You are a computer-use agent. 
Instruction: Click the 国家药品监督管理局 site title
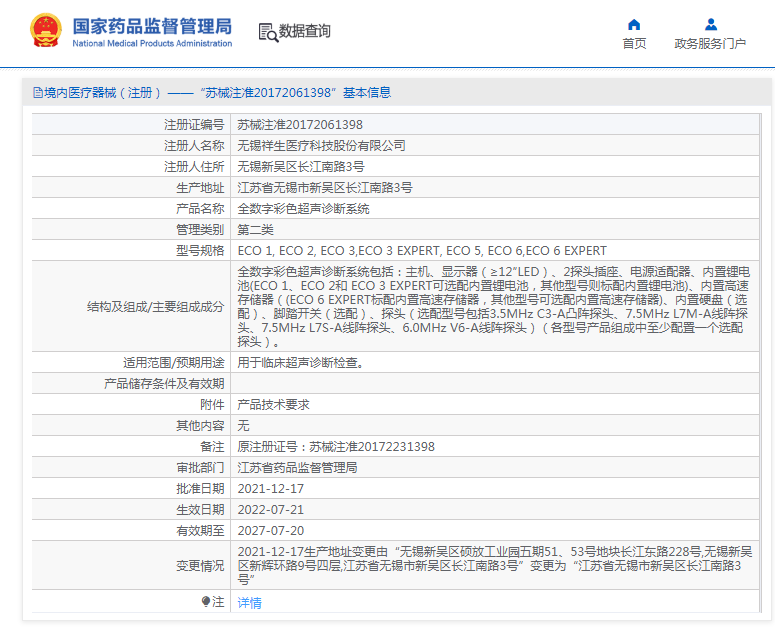pyautogui.click(x=152, y=24)
